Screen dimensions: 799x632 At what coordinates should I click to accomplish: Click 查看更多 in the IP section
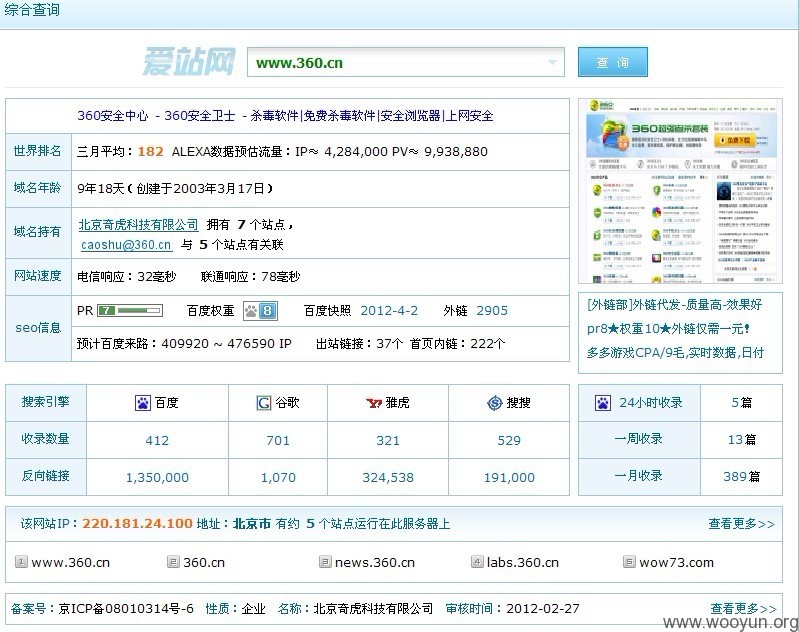tap(741, 523)
